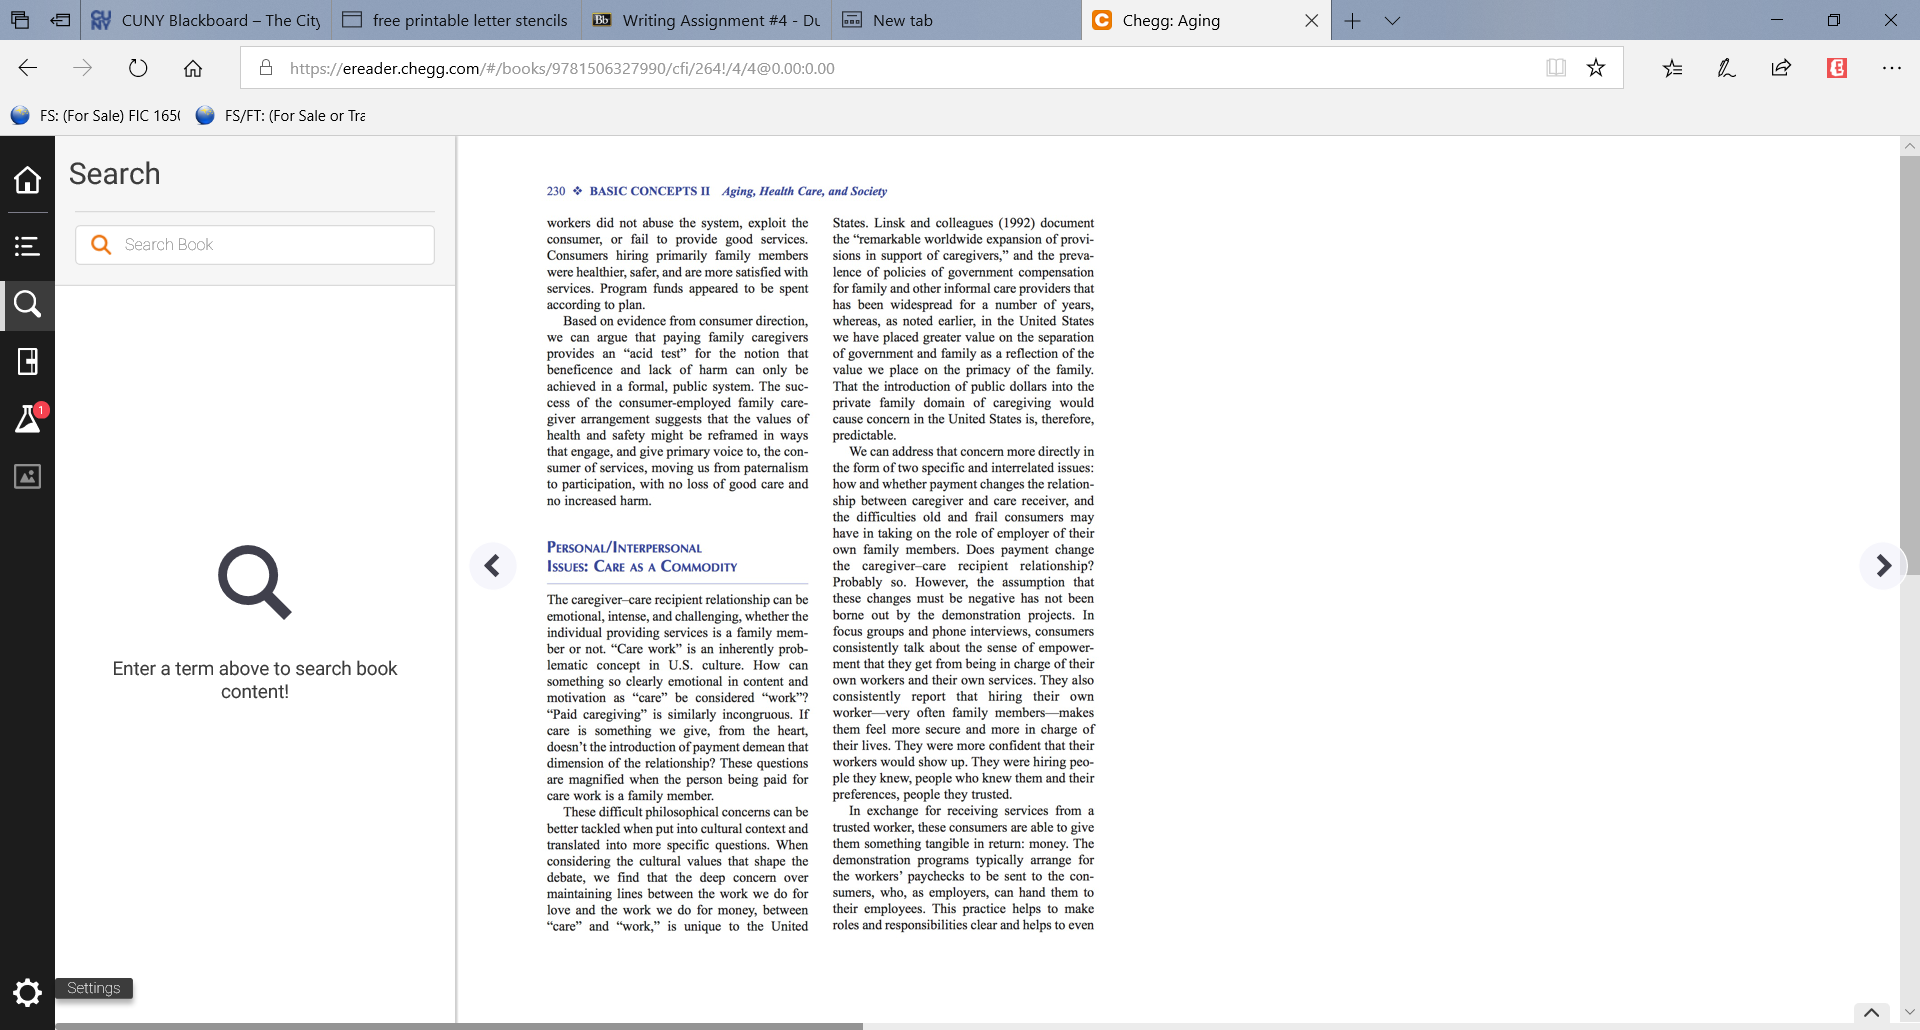Open a new tab with plus button
The image size is (1920, 1030).
1352,20
